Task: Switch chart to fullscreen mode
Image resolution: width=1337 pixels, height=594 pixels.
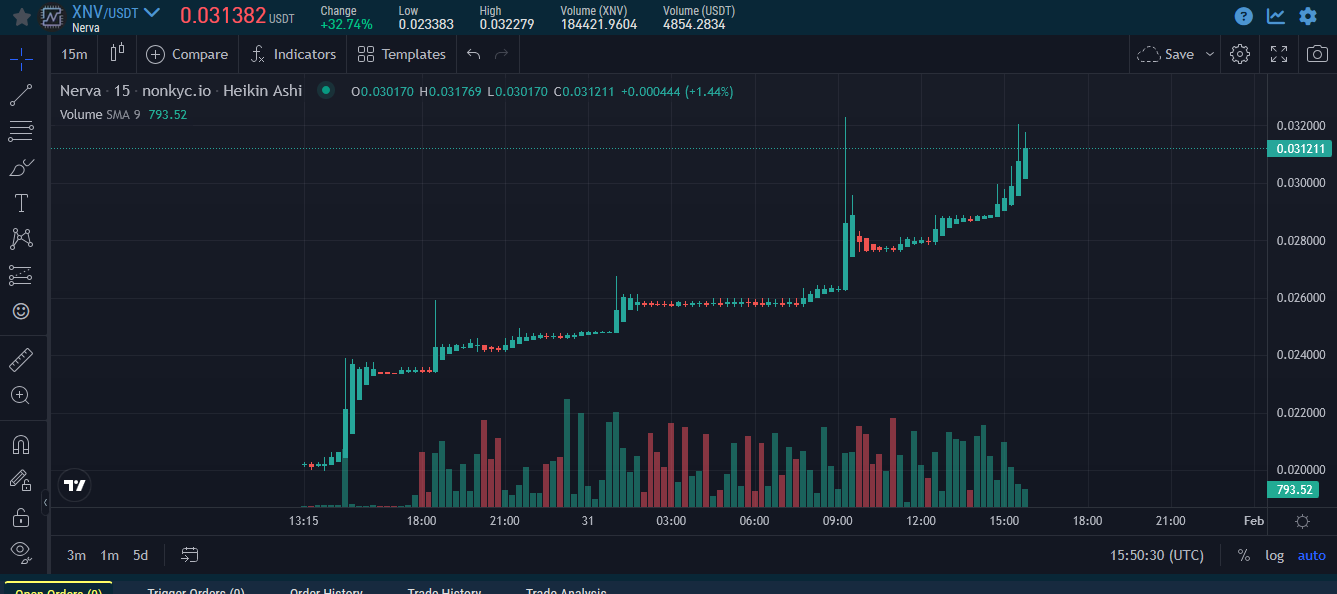Action: 1279,54
